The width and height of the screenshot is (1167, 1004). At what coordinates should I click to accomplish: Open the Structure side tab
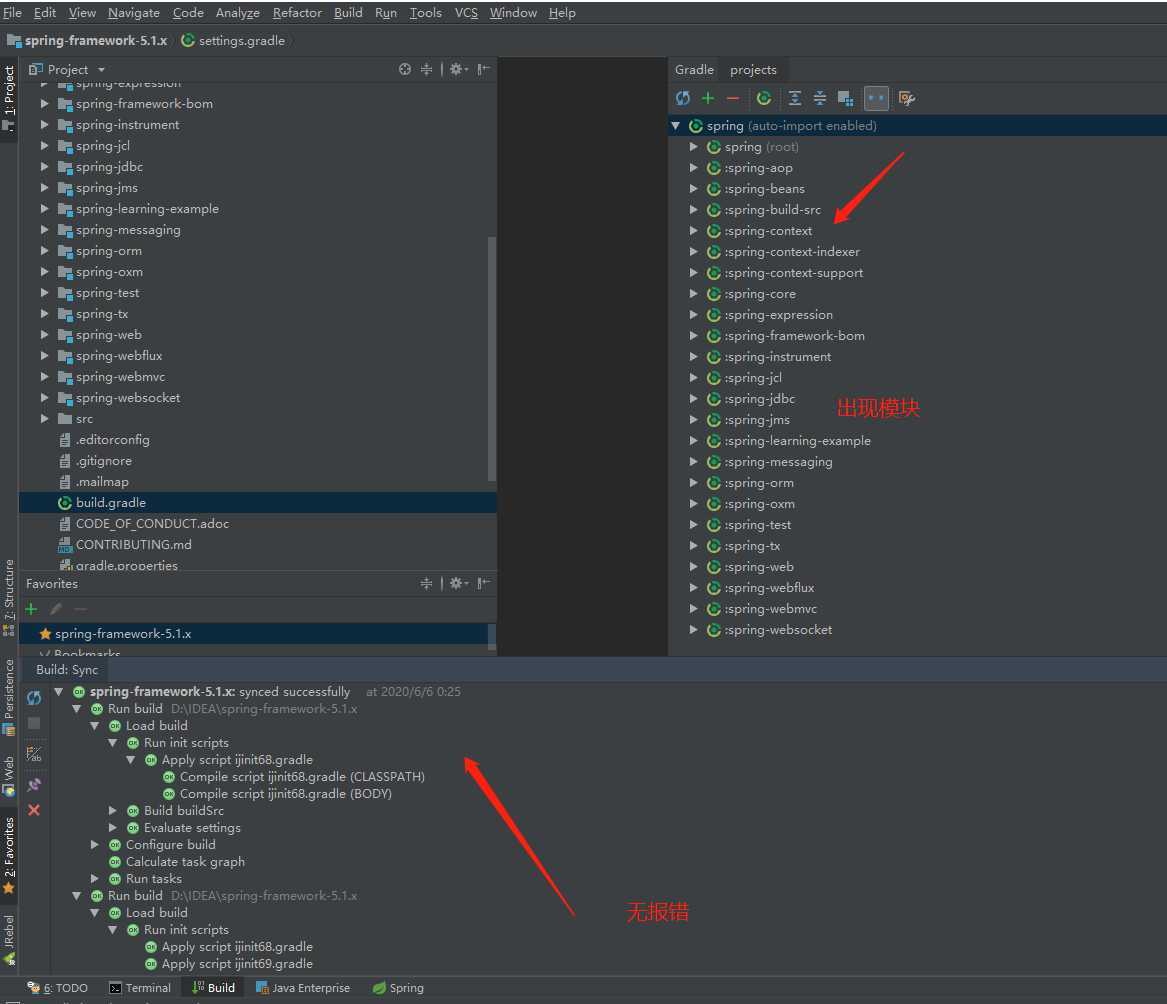pos(9,598)
